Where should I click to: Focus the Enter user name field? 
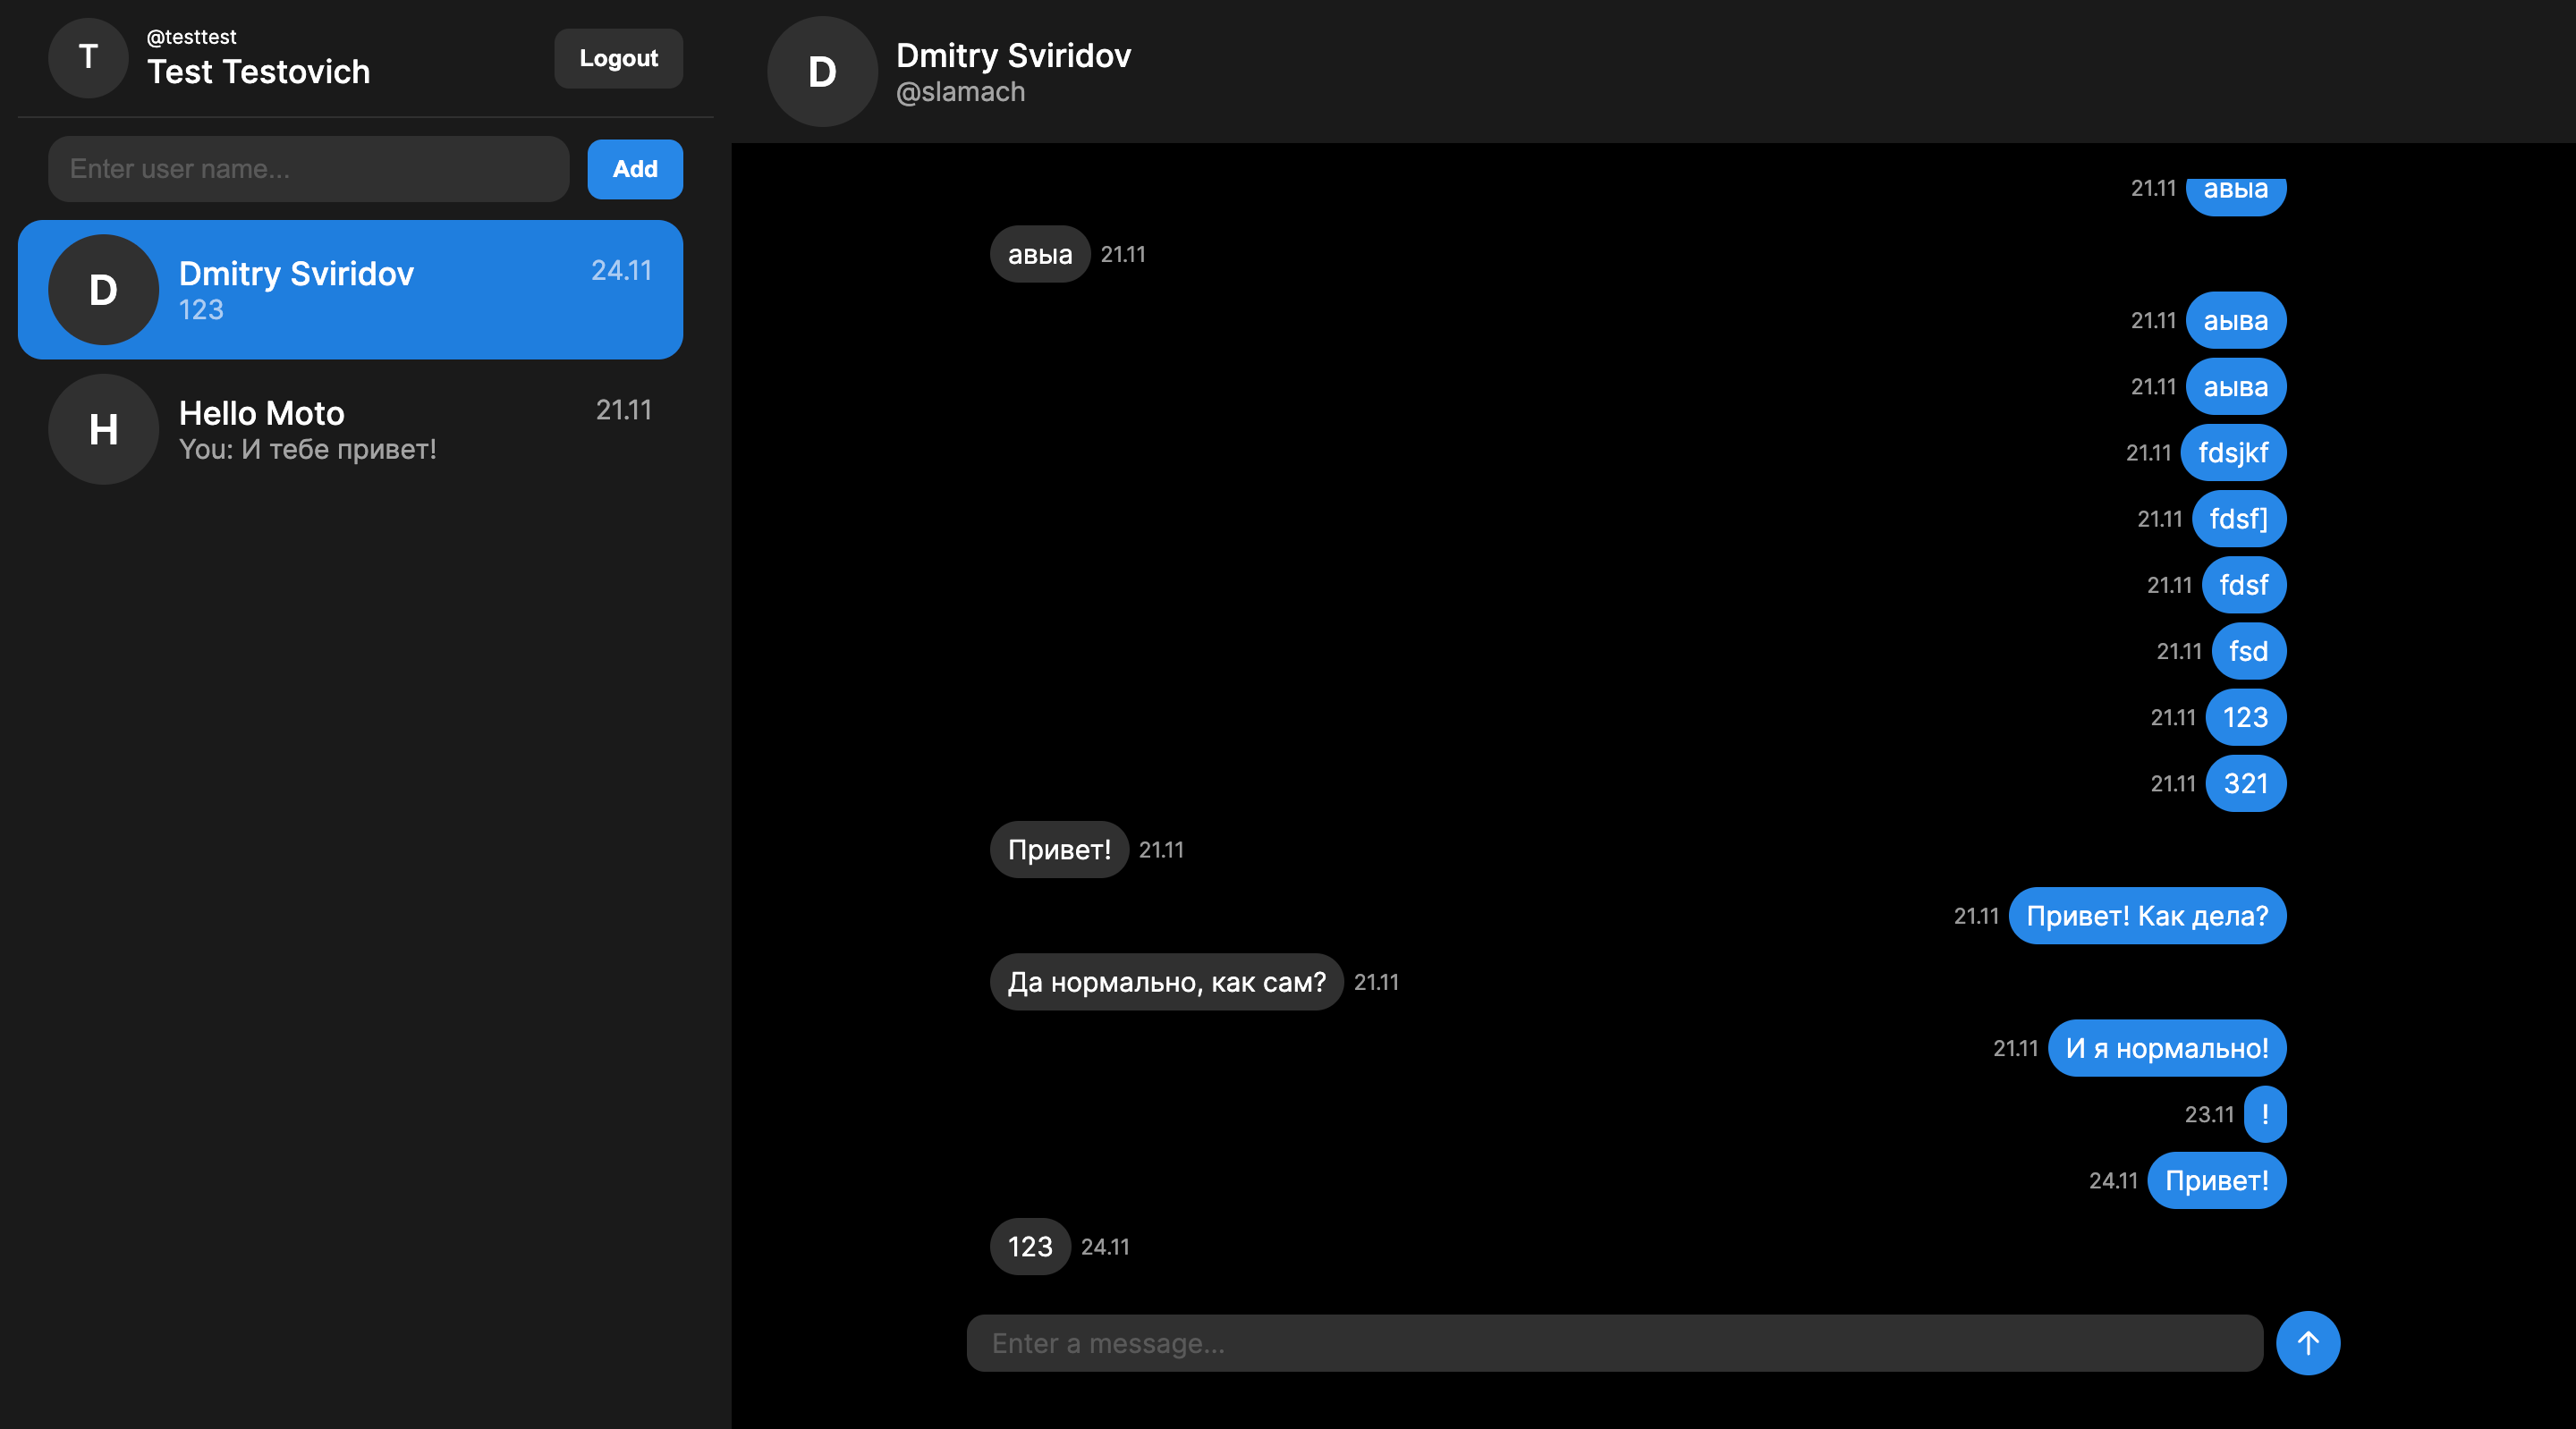tap(308, 169)
